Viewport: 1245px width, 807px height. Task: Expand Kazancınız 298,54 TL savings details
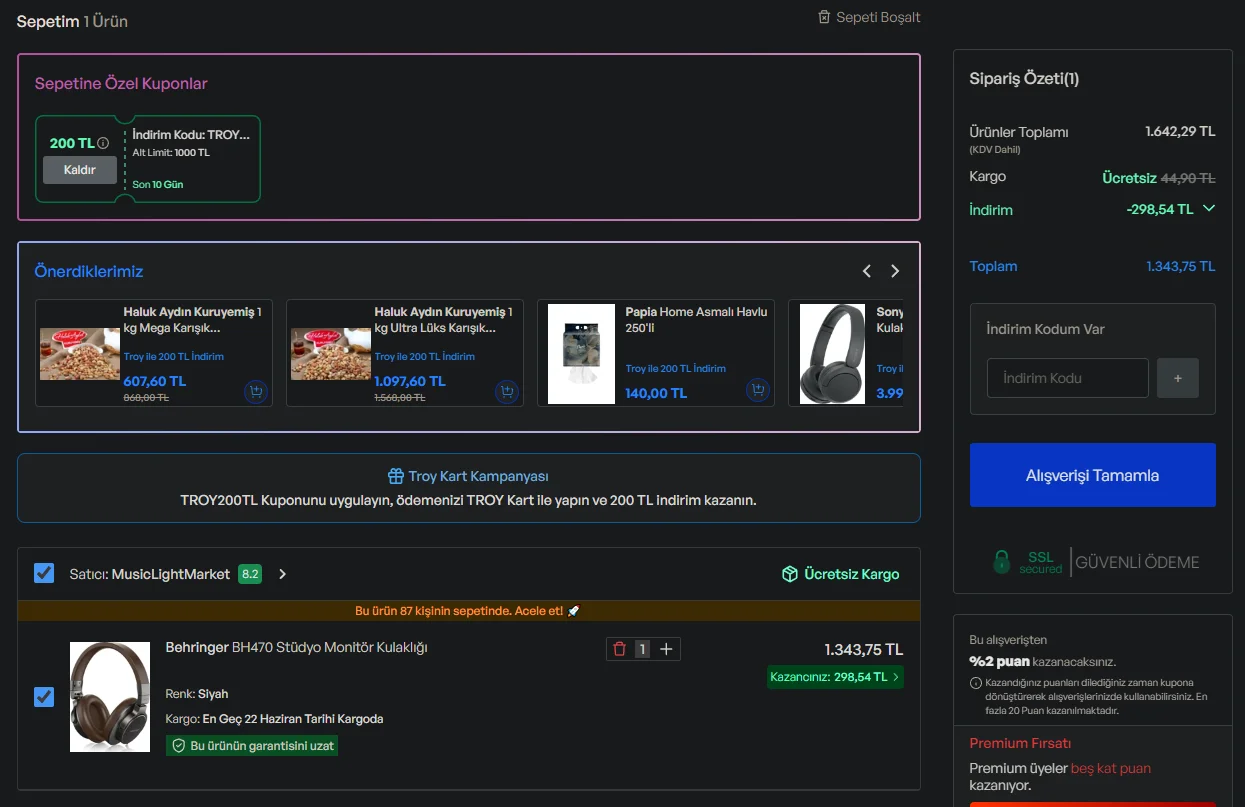click(835, 677)
